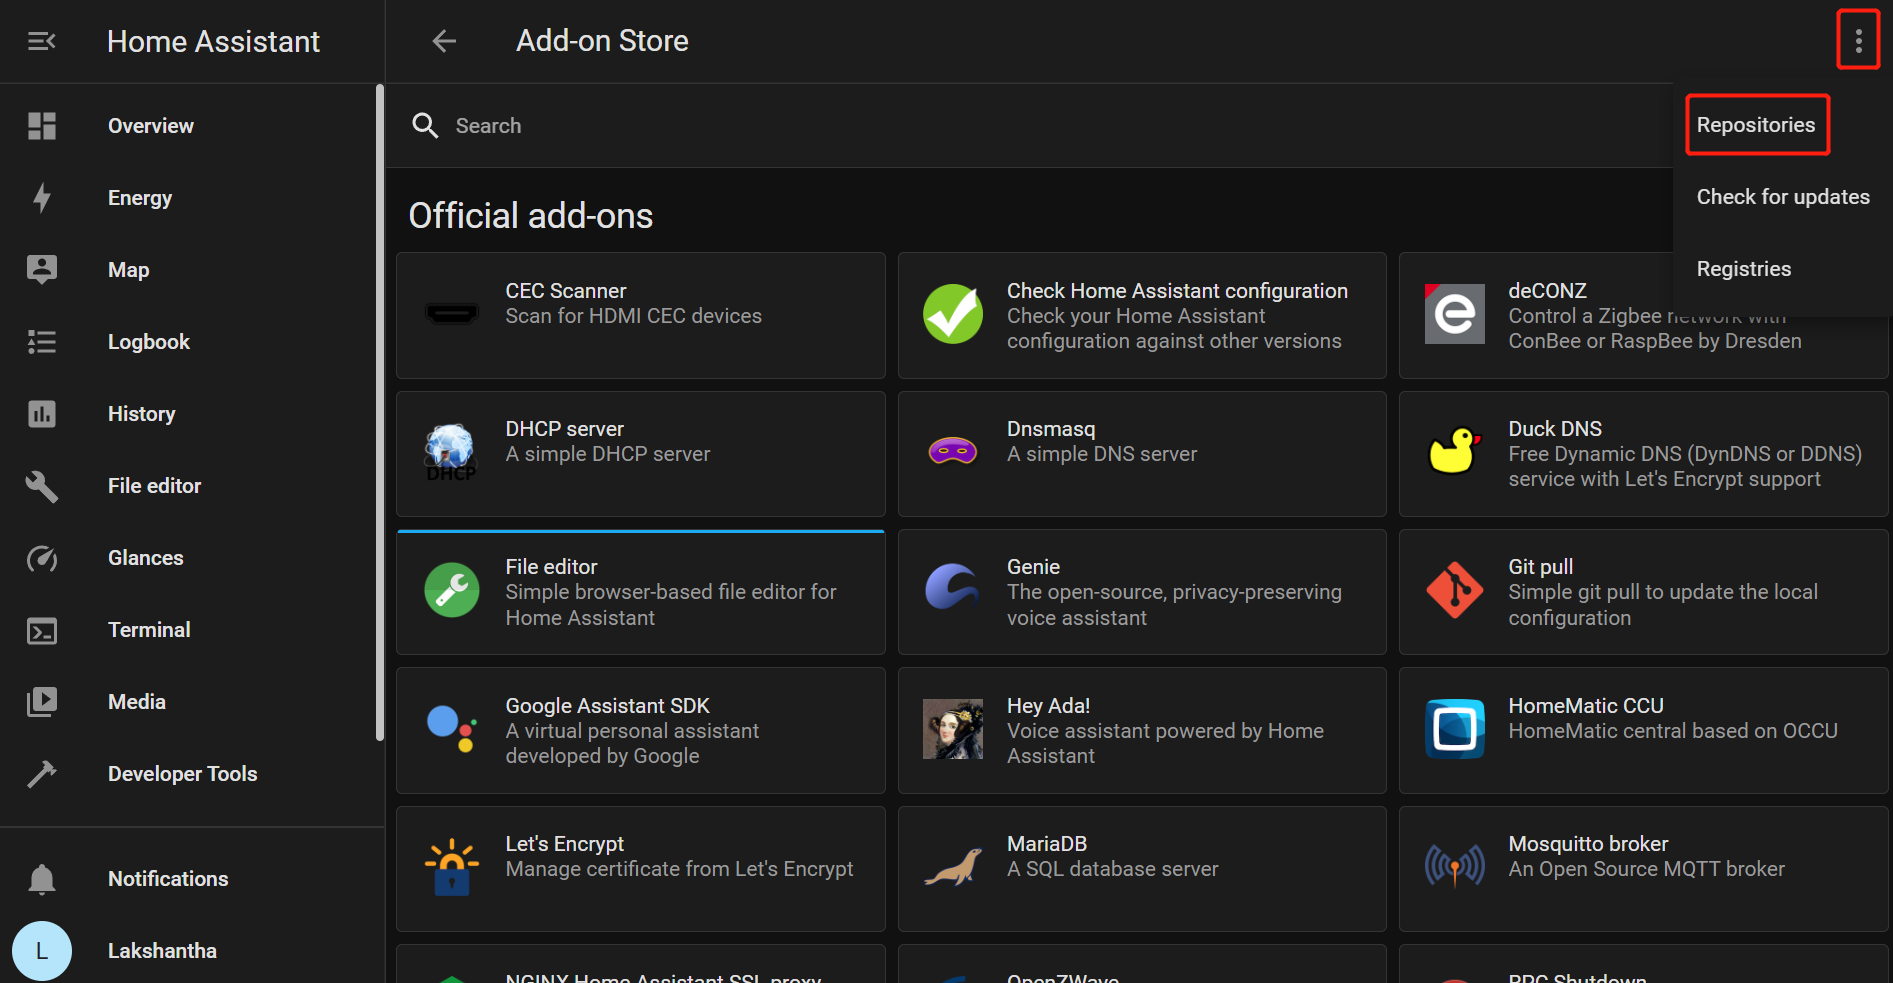1893x983 pixels.
Task: Click the Duck DNS yellow duck icon
Action: pyautogui.click(x=1455, y=451)
